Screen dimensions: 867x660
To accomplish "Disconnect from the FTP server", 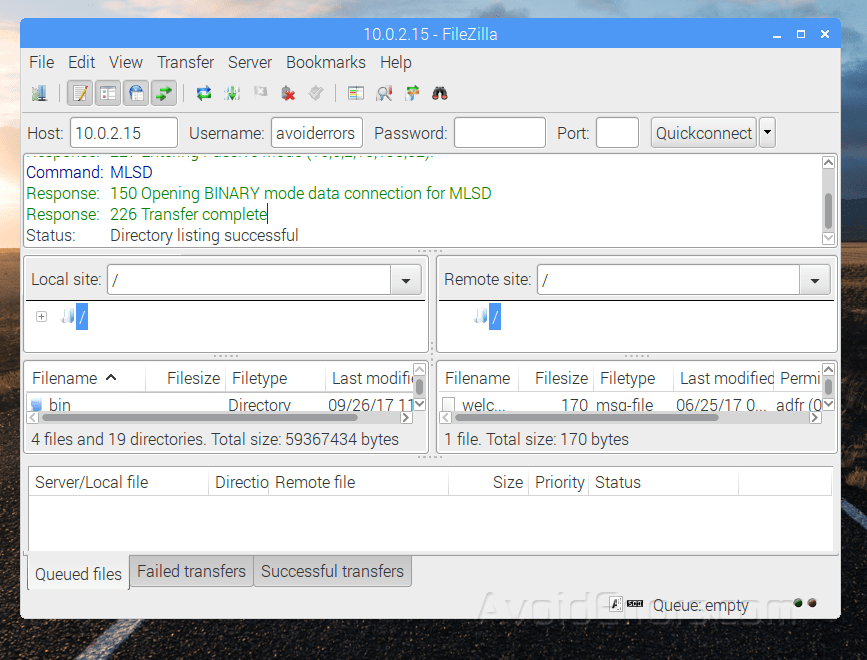I will pos(286,93).
